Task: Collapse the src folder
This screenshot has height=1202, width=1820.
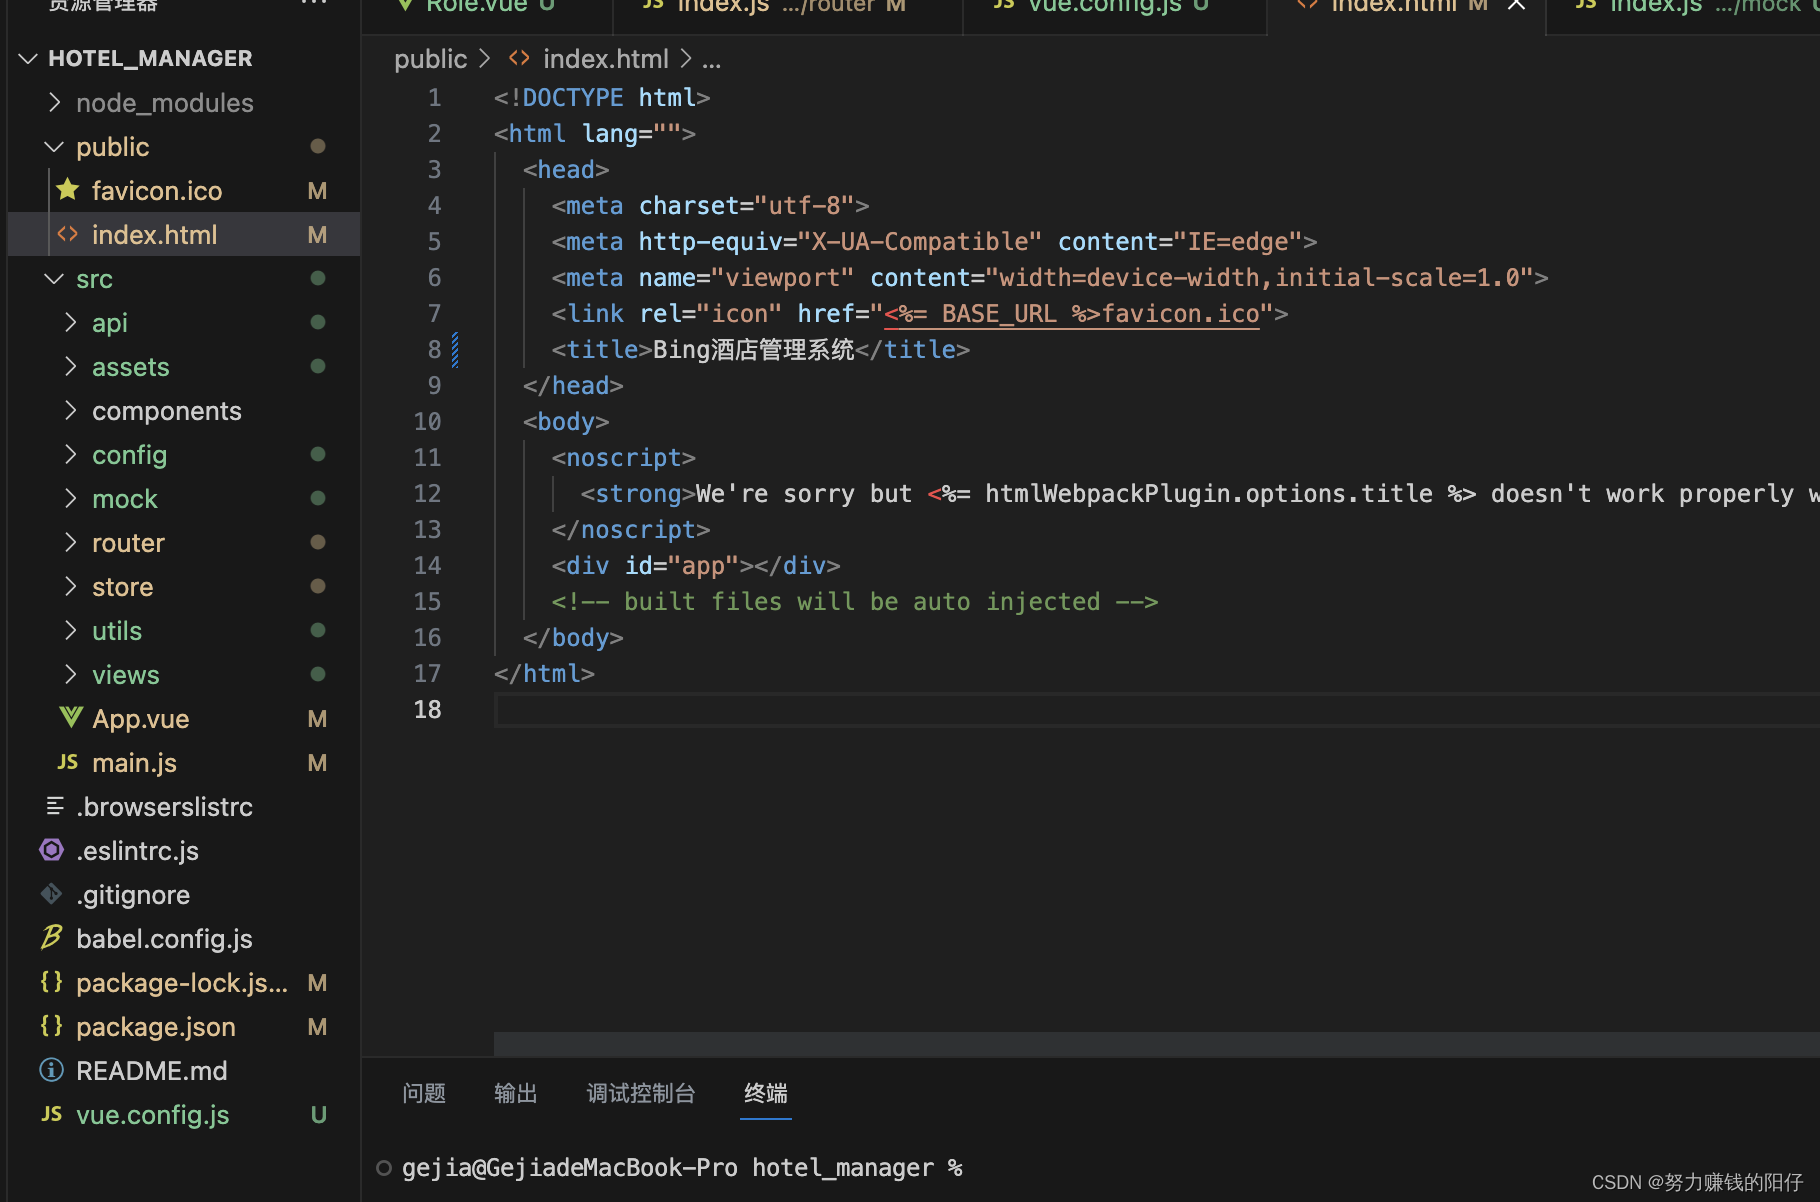Action: tap(54, 278)
